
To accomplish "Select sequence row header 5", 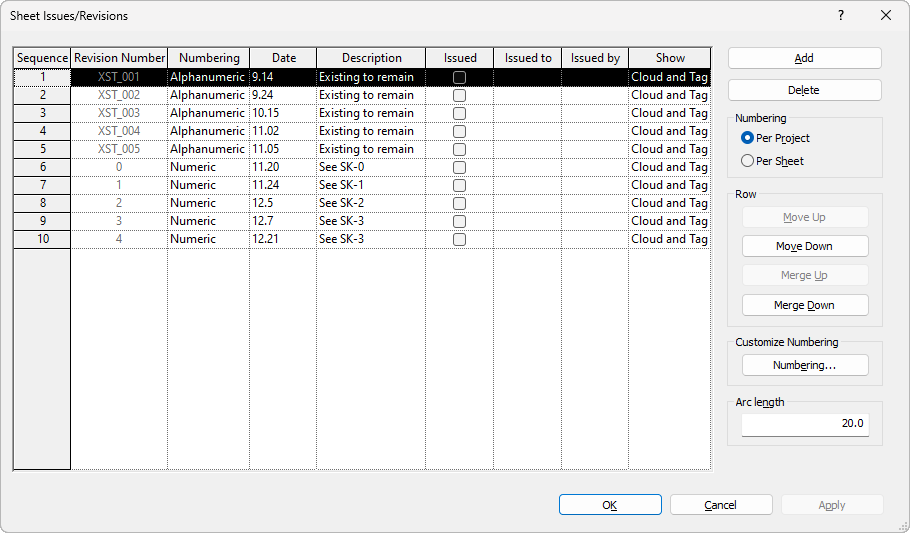I will [42, 149].
